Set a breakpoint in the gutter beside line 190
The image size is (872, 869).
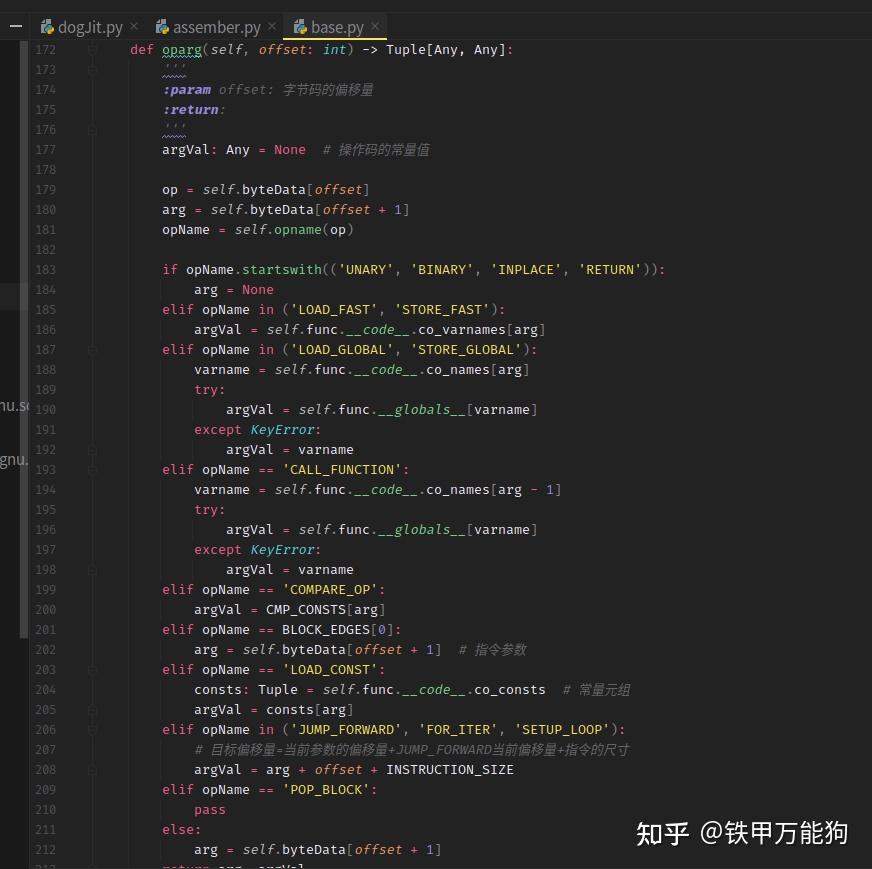(x=70, y=409)
